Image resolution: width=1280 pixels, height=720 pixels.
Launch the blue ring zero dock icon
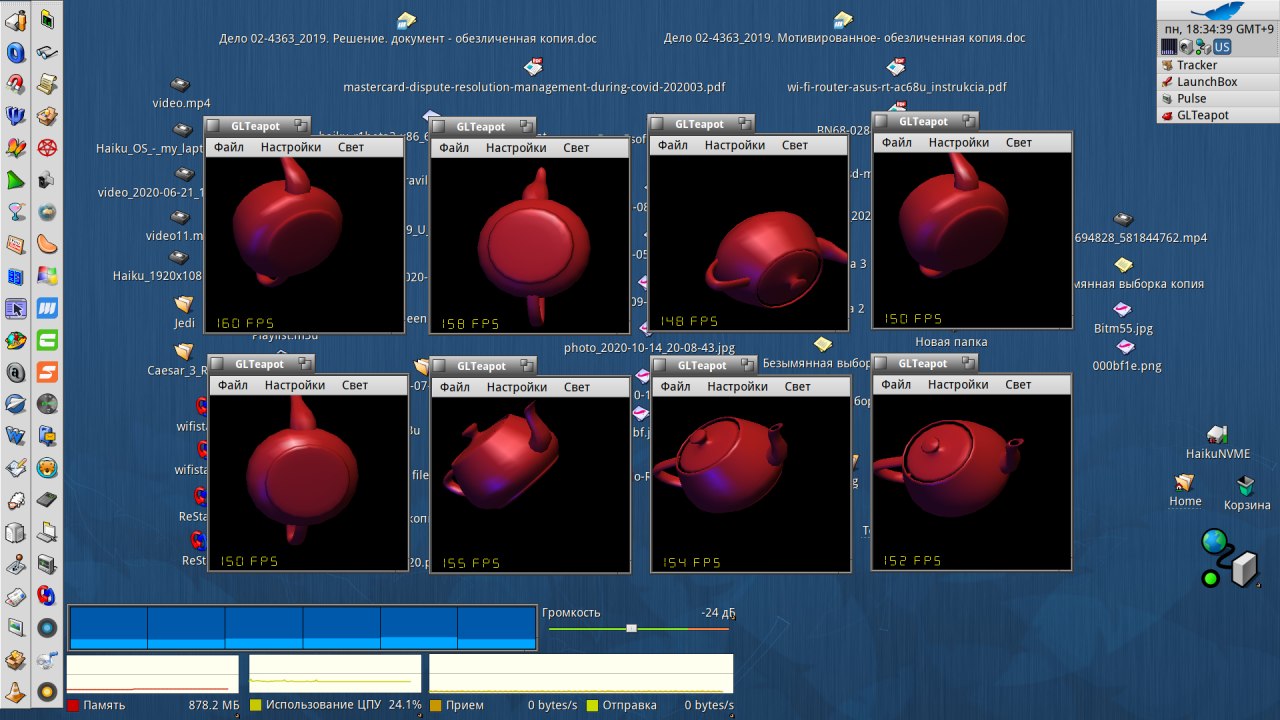pyautogui.click(x=15, y=54)
